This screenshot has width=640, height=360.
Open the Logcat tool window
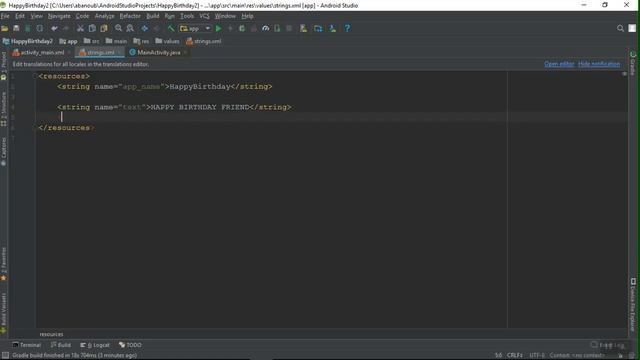point(95,345)
